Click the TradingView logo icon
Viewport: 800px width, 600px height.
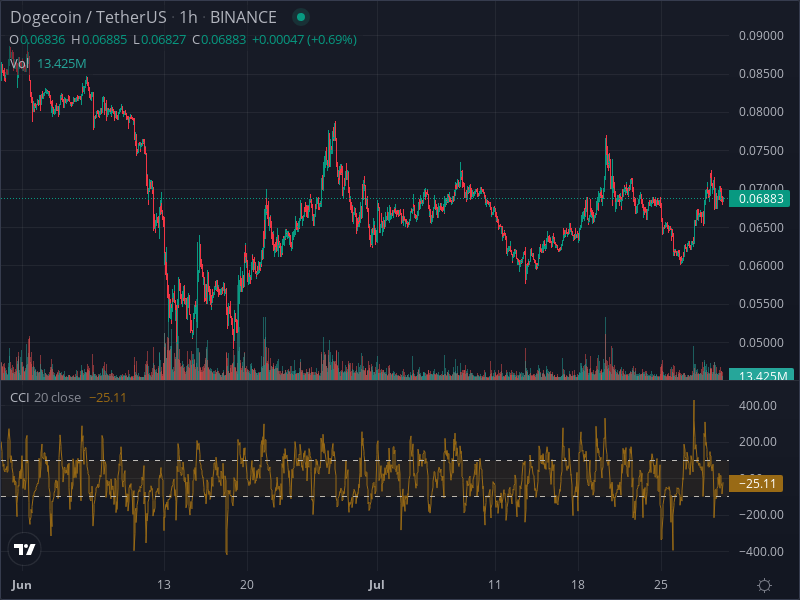(24, 549)
